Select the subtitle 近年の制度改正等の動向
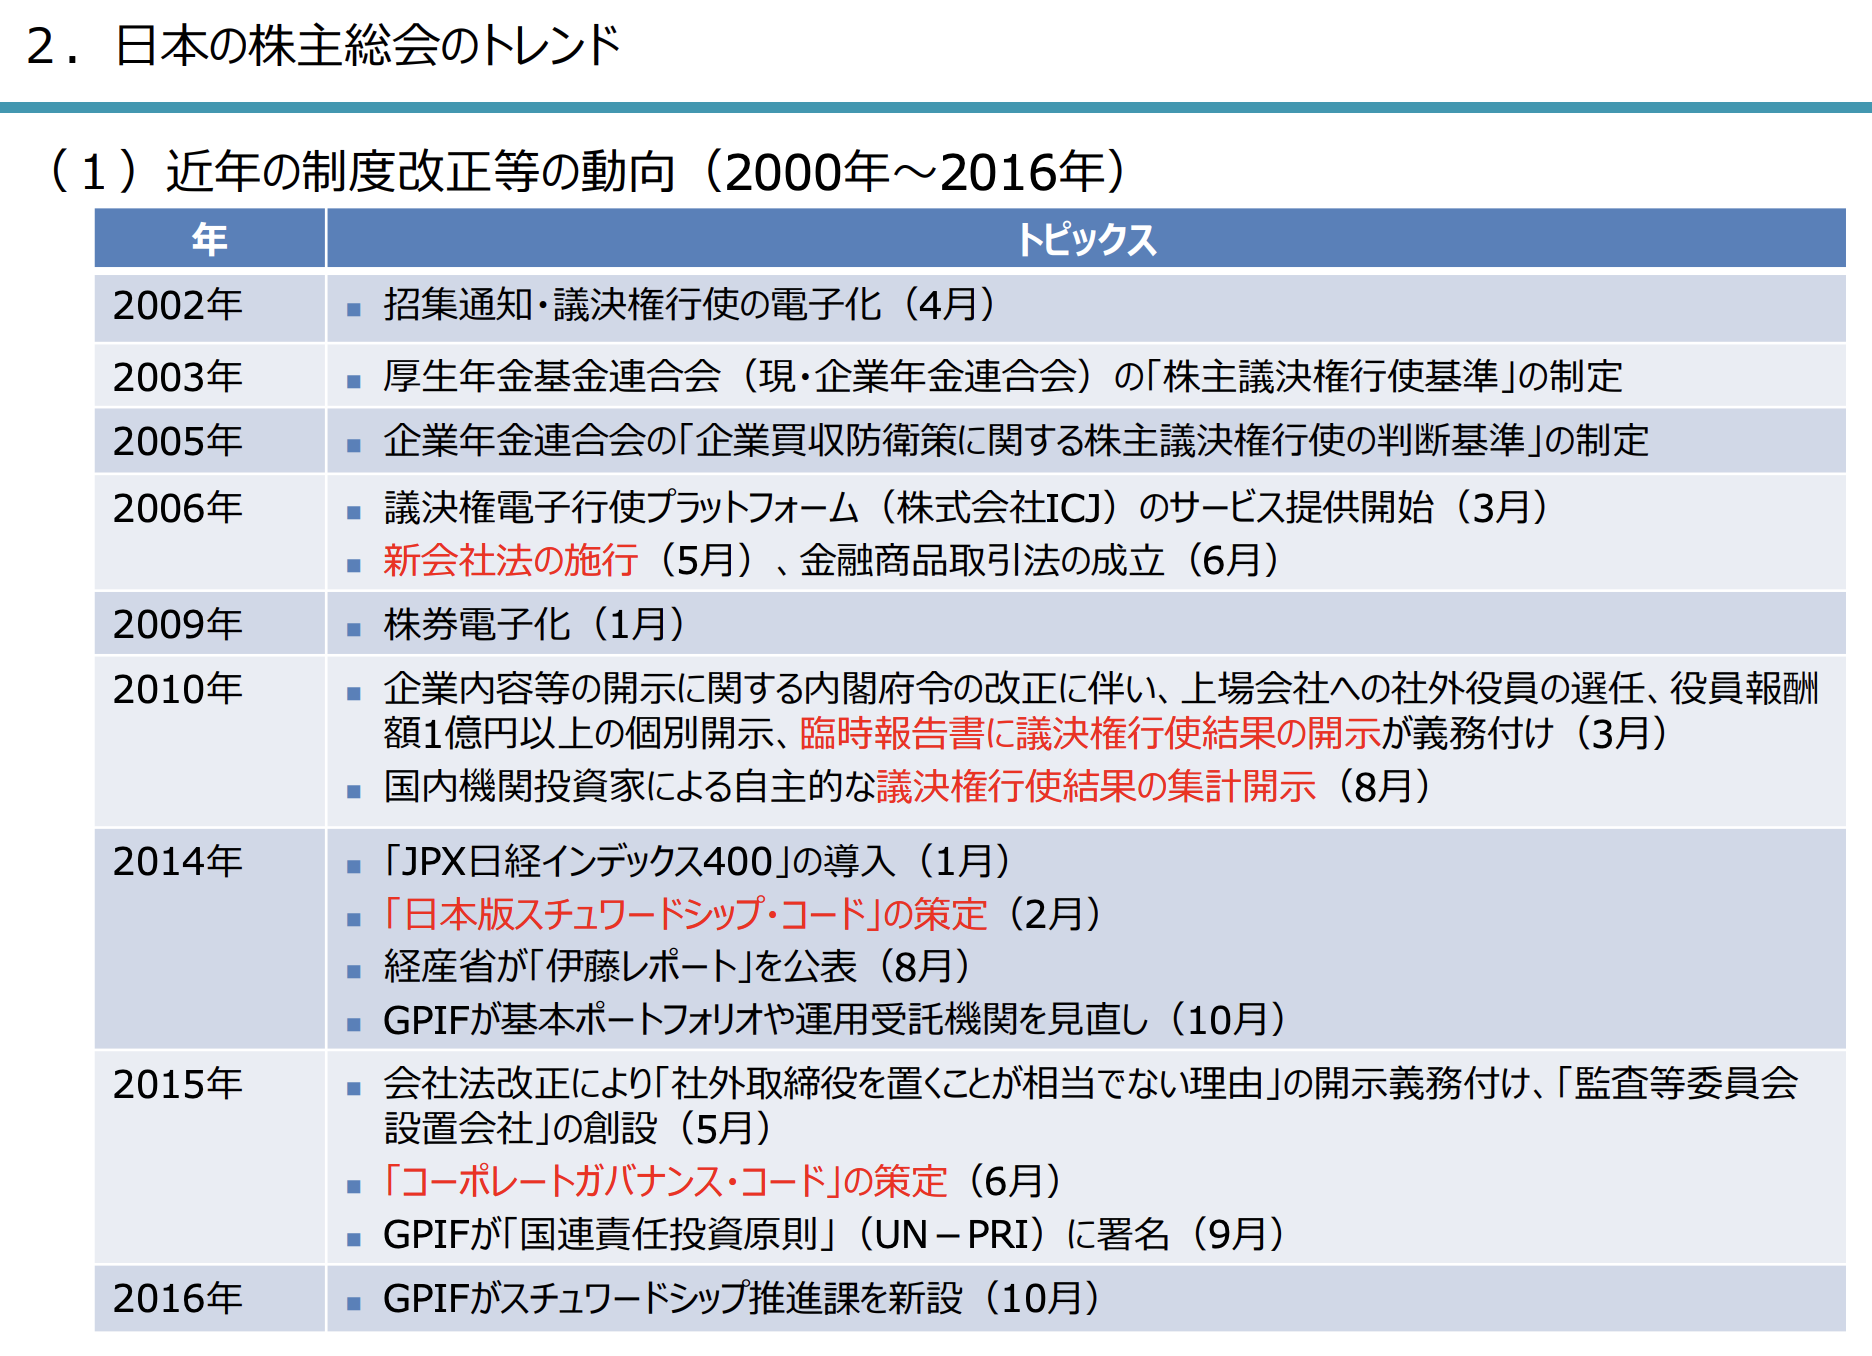The height and width of the screenshot is (1356, 1872). point(421,171)
